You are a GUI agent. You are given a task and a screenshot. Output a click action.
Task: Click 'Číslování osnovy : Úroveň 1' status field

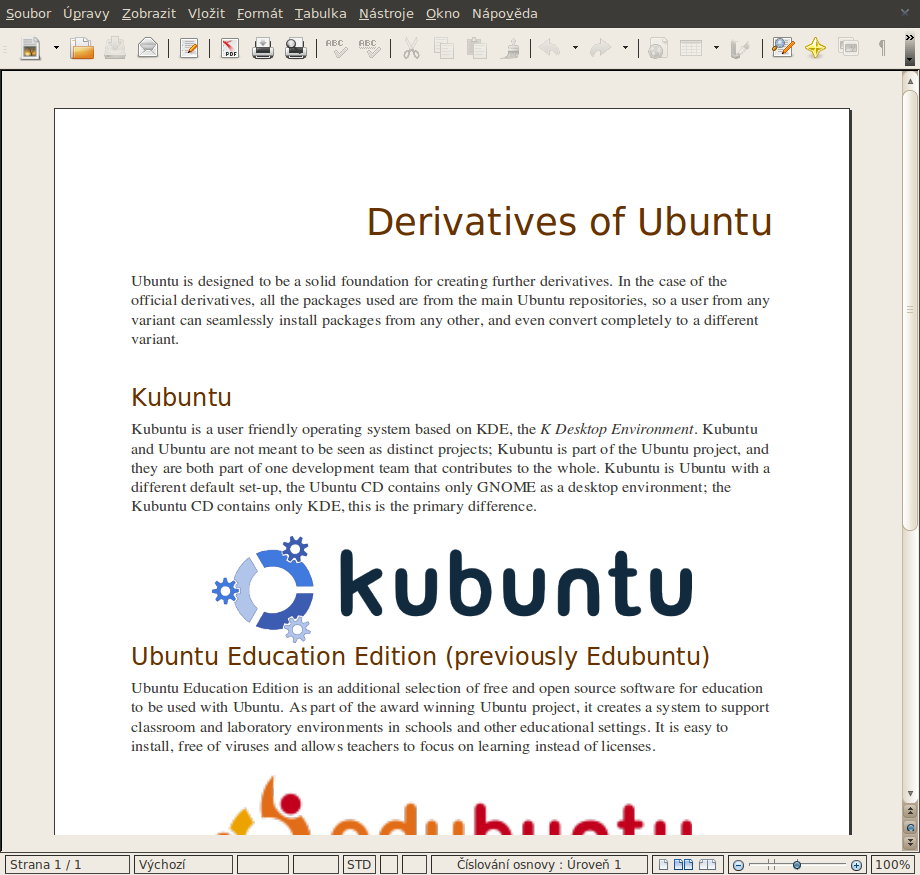click(539, 864)
